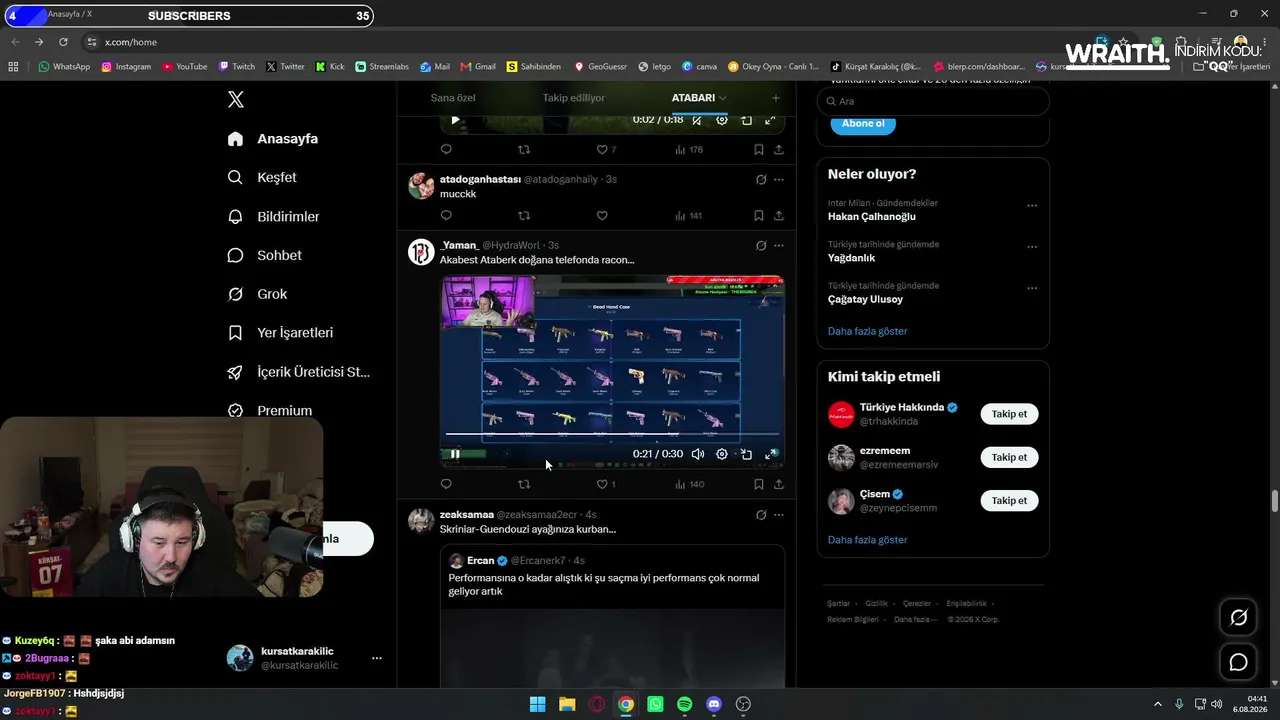Show more trends under Neler oluyor
The image size is (1280, 720).
click(x=867, y=331)
